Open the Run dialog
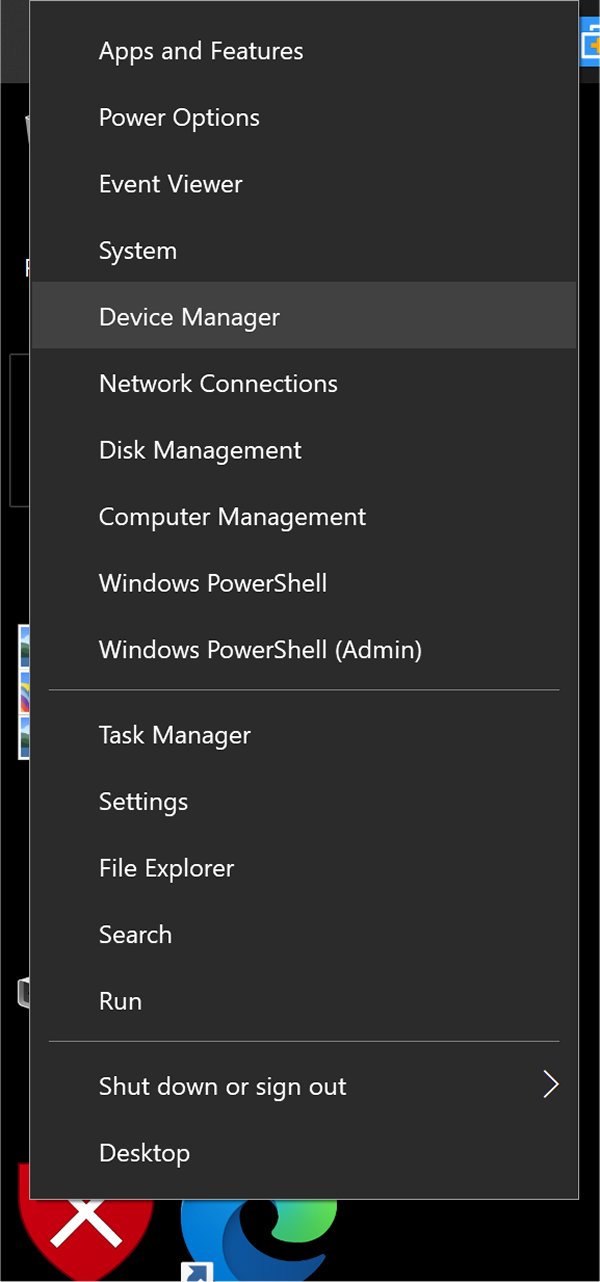 click(120, 1000)
